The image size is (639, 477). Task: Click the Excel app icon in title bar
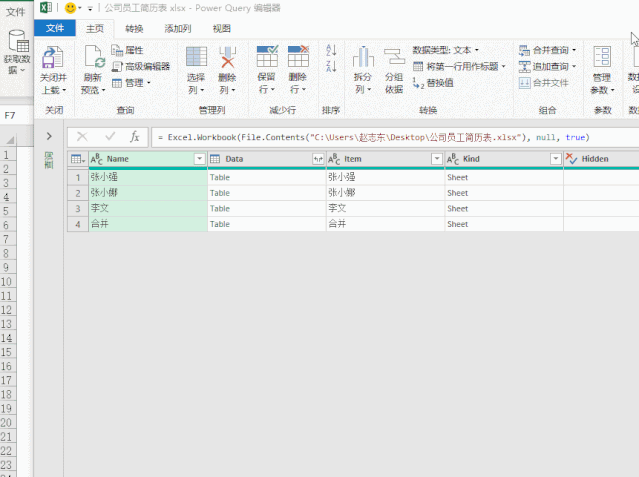tap(46, 7)
